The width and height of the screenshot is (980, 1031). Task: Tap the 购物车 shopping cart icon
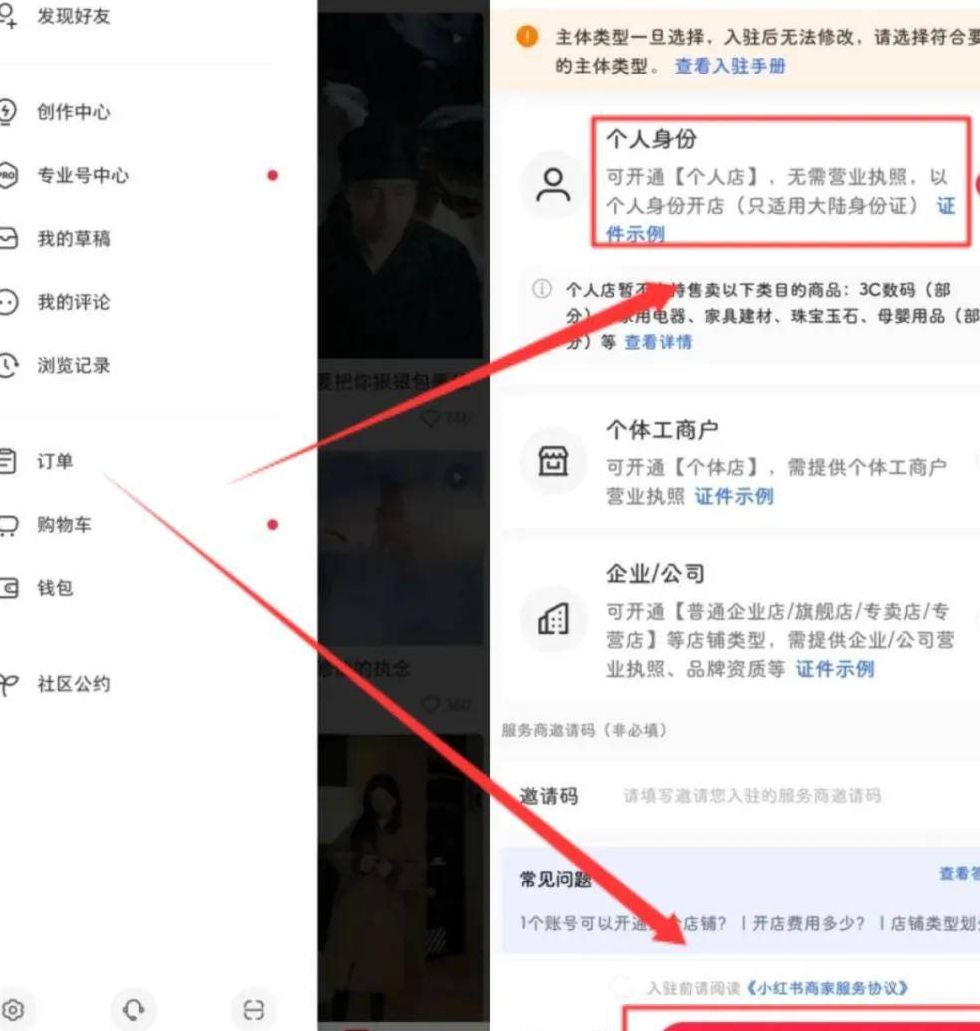8,525
